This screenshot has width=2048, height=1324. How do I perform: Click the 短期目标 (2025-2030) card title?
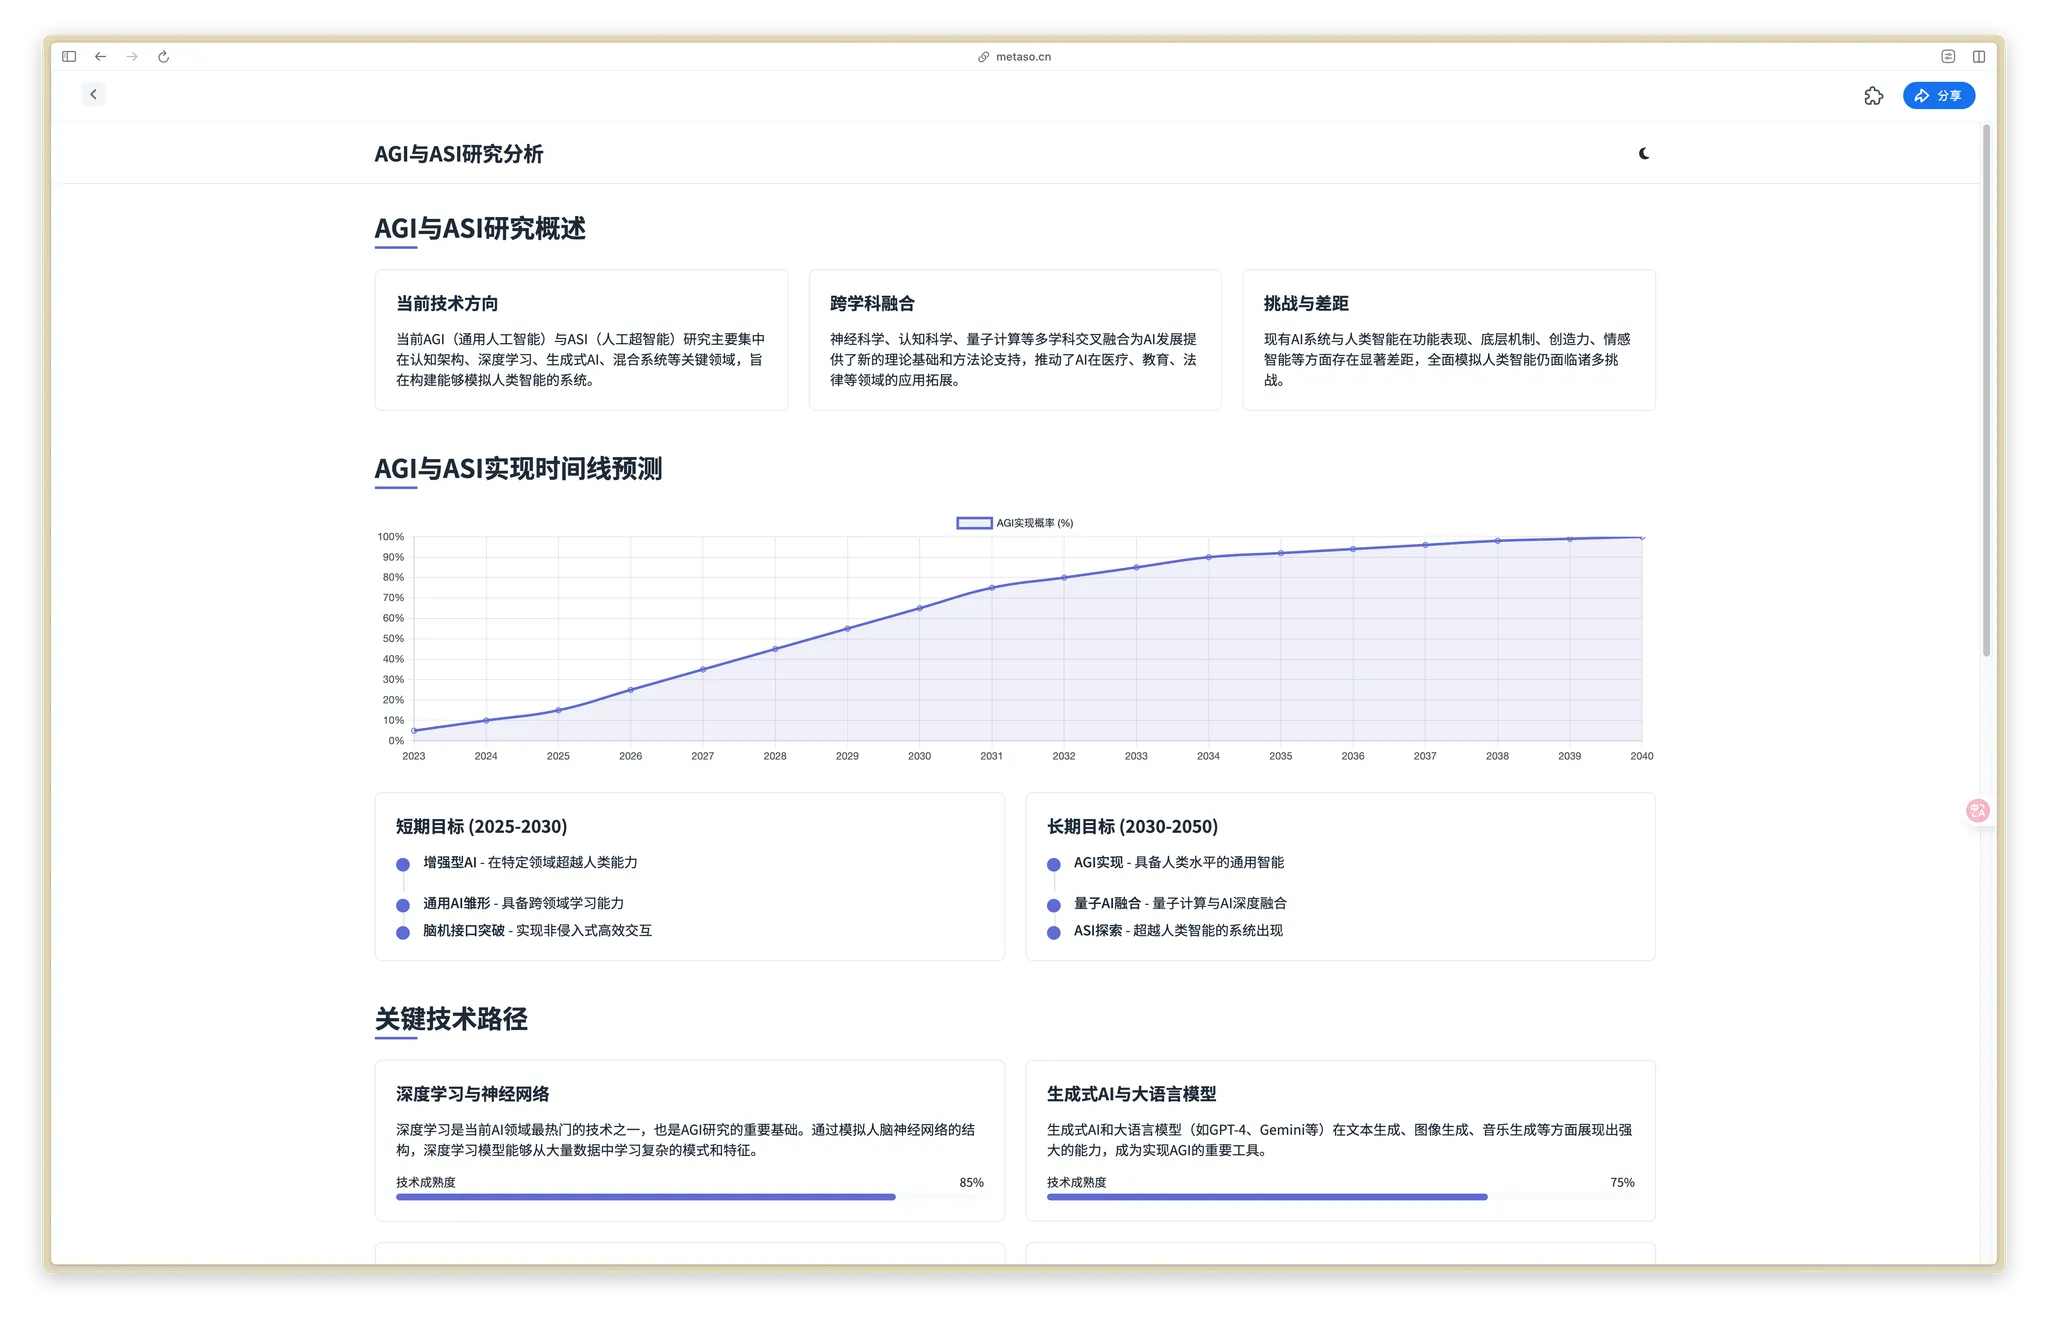(x=480, y=827)
